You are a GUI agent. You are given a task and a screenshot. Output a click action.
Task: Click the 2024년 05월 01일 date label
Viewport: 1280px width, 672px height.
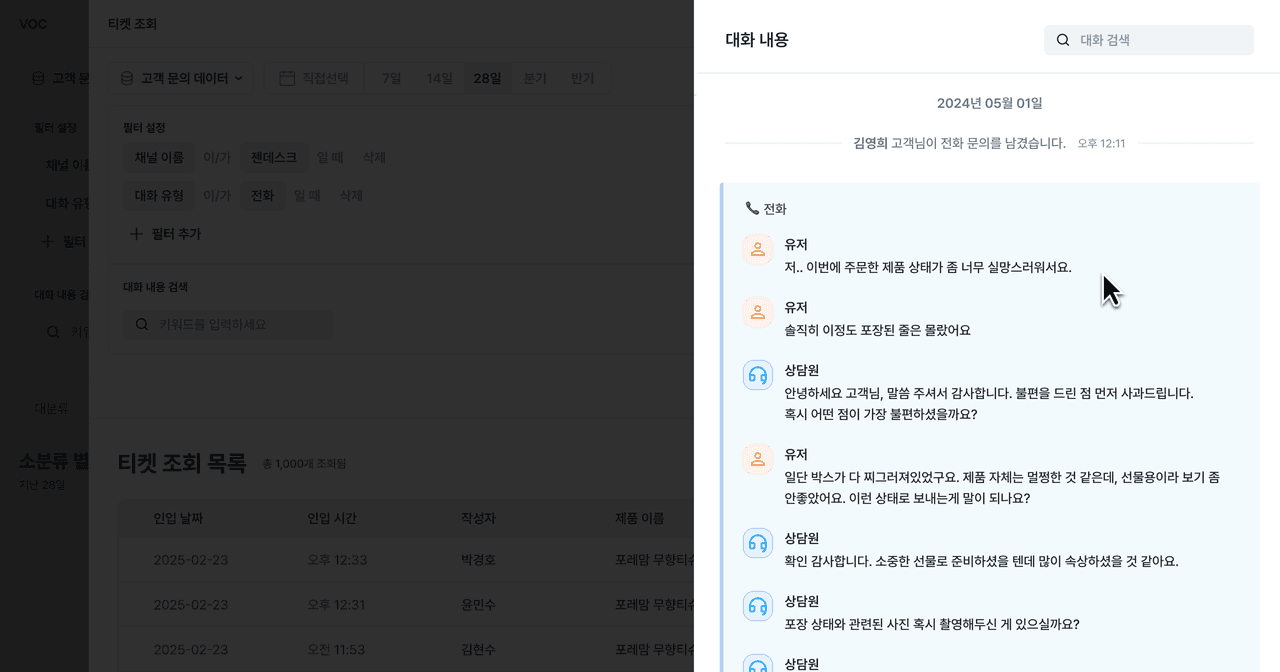(989, 103)
